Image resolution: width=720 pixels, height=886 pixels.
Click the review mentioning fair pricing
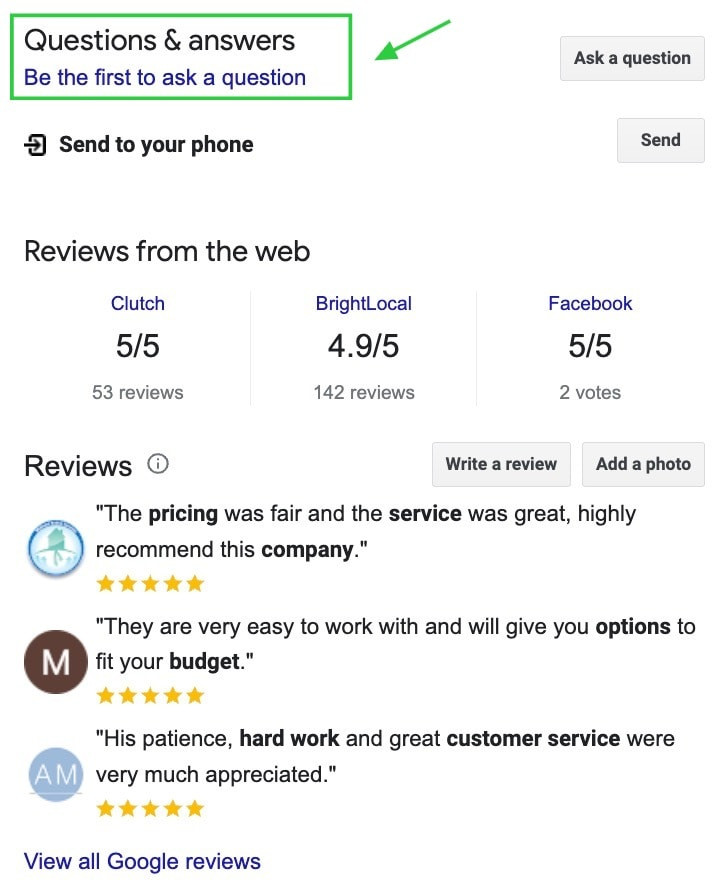pos(366,532)
